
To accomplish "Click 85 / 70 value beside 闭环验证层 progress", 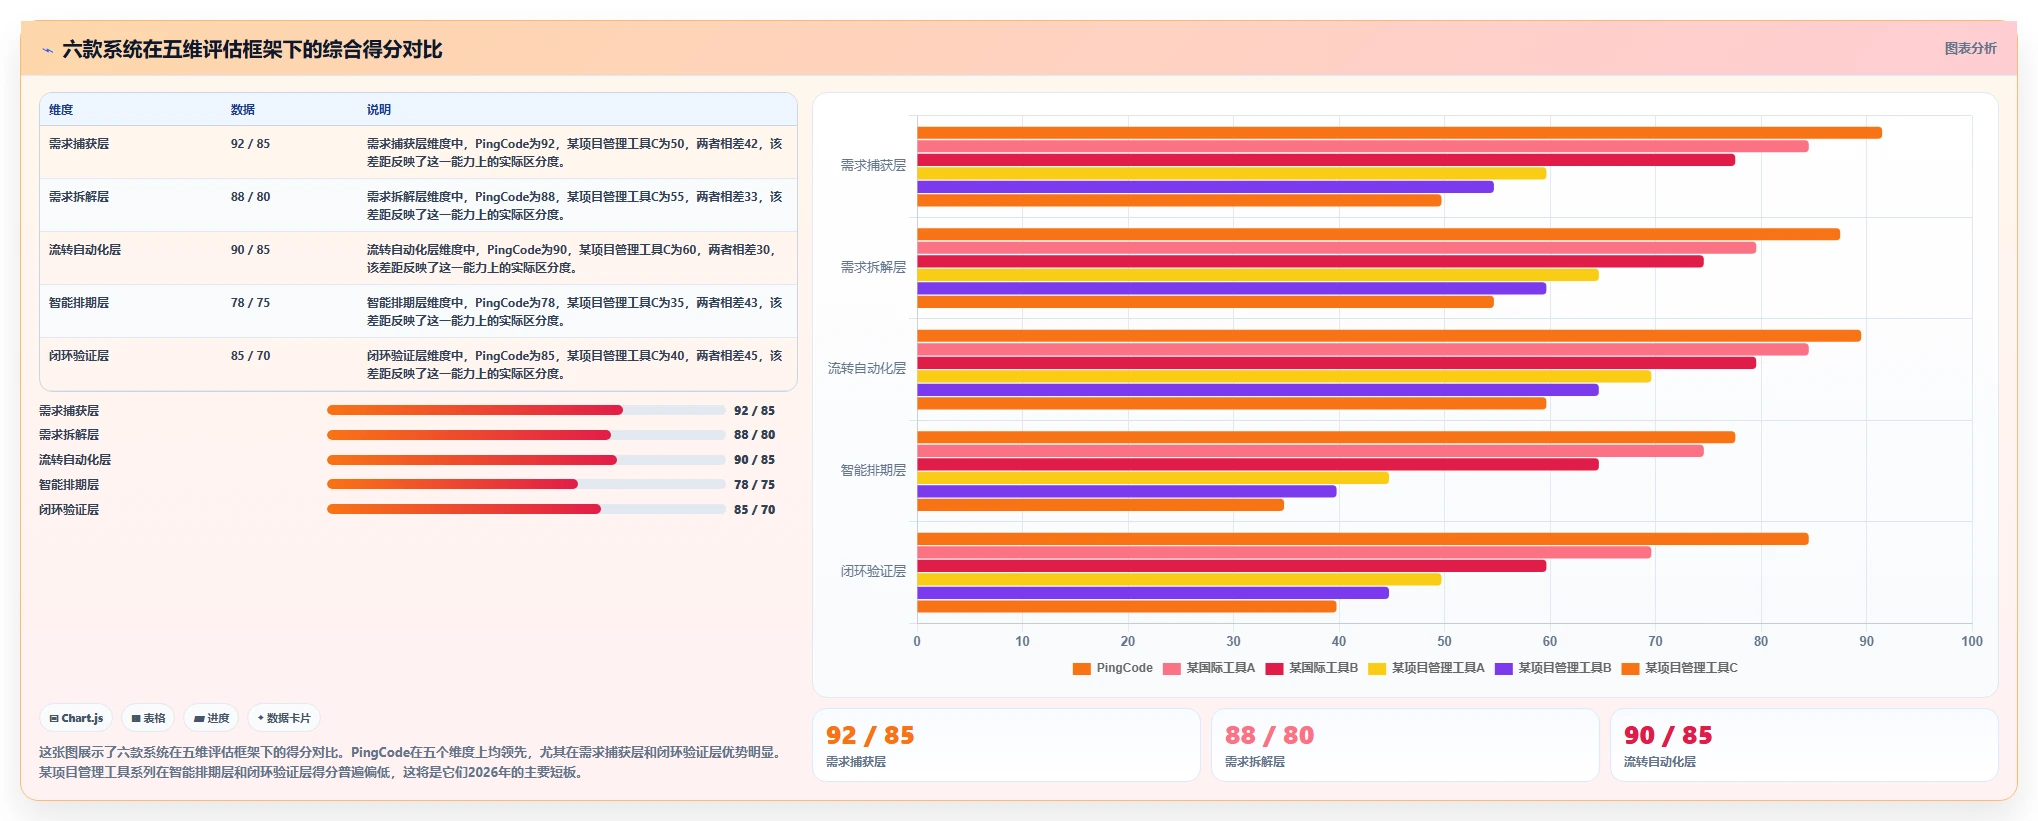I will click(754, 510).
